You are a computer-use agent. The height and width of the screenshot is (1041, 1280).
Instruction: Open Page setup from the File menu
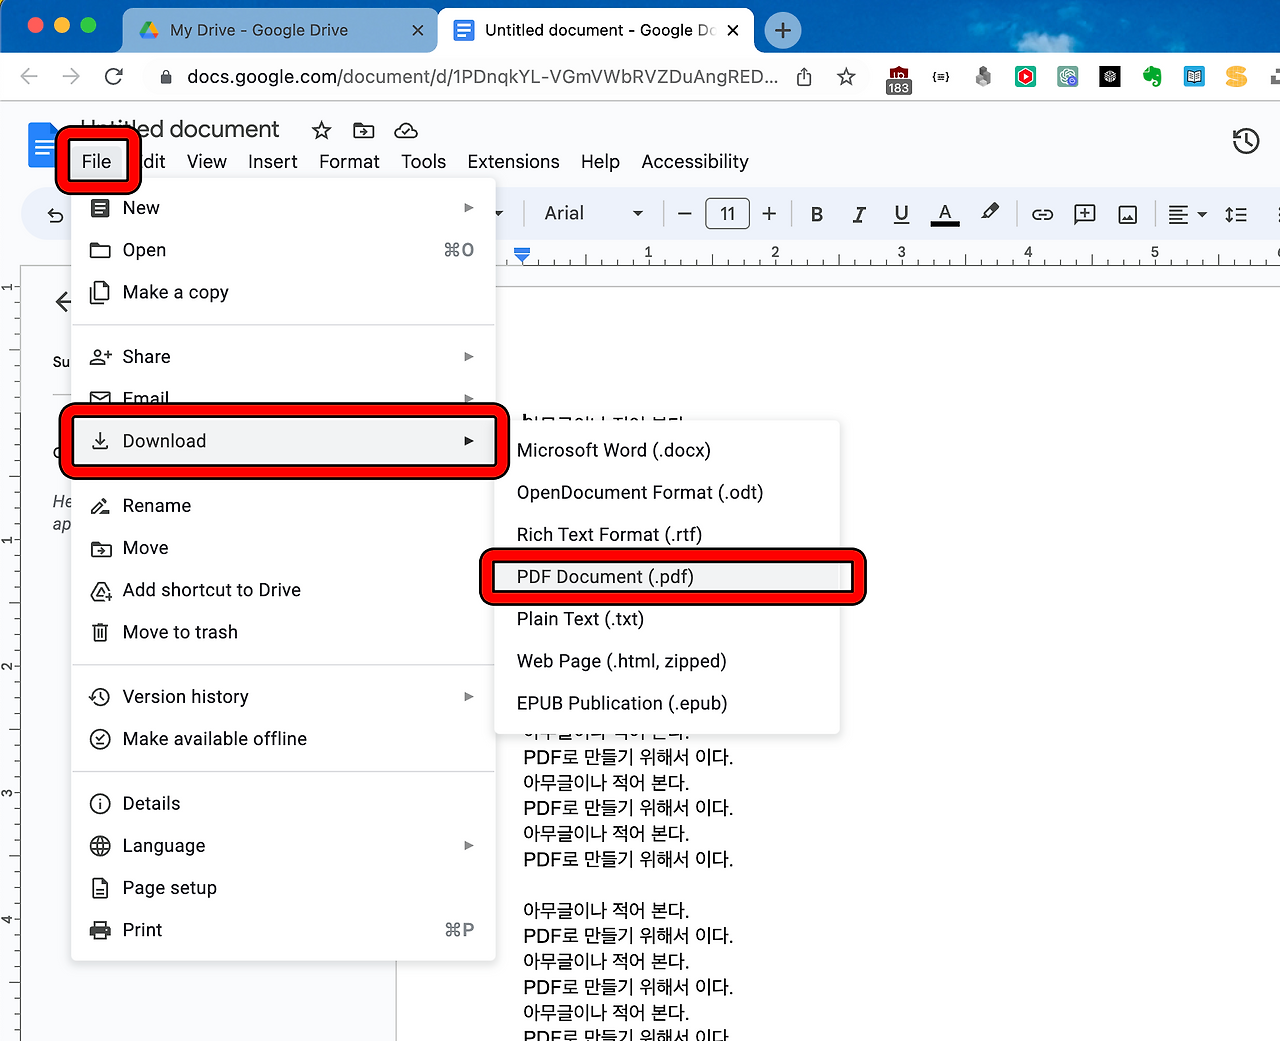pos(169,887)
